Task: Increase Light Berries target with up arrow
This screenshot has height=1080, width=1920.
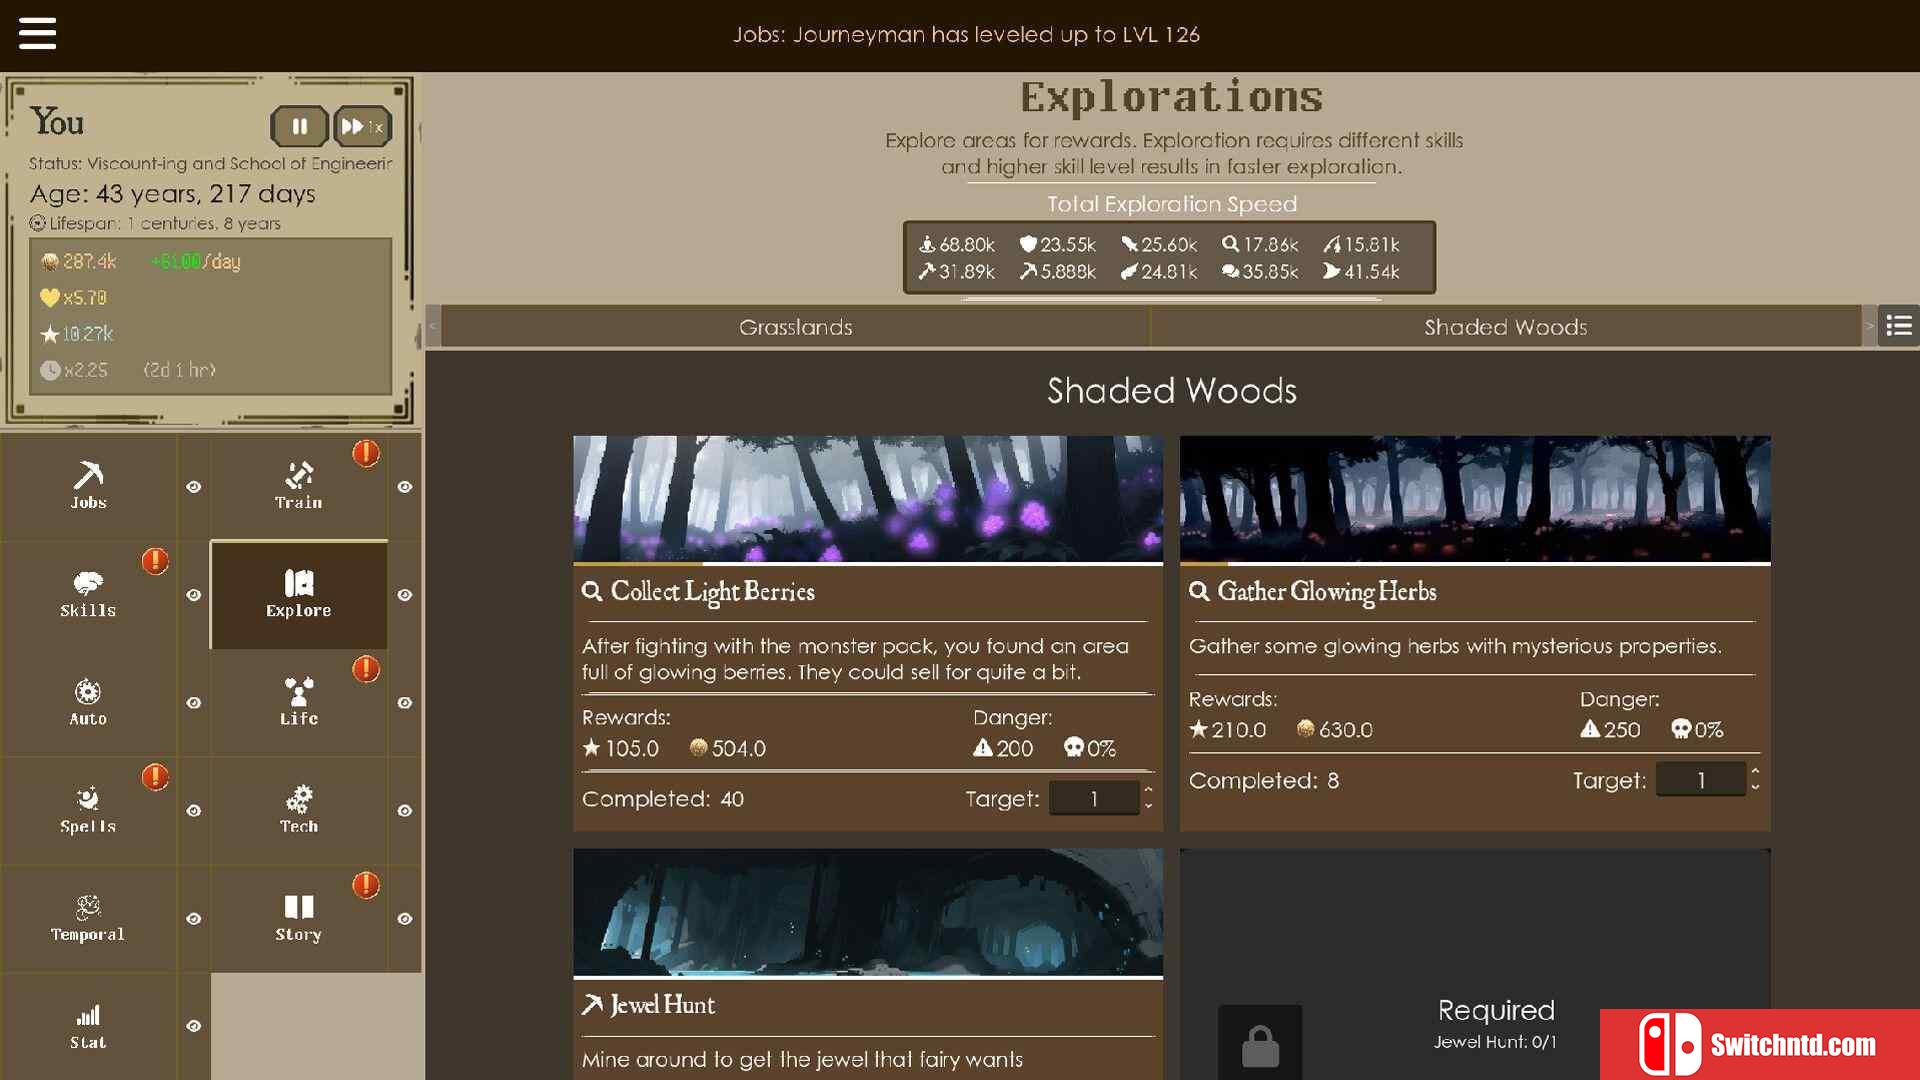Action: point(1149,790)
